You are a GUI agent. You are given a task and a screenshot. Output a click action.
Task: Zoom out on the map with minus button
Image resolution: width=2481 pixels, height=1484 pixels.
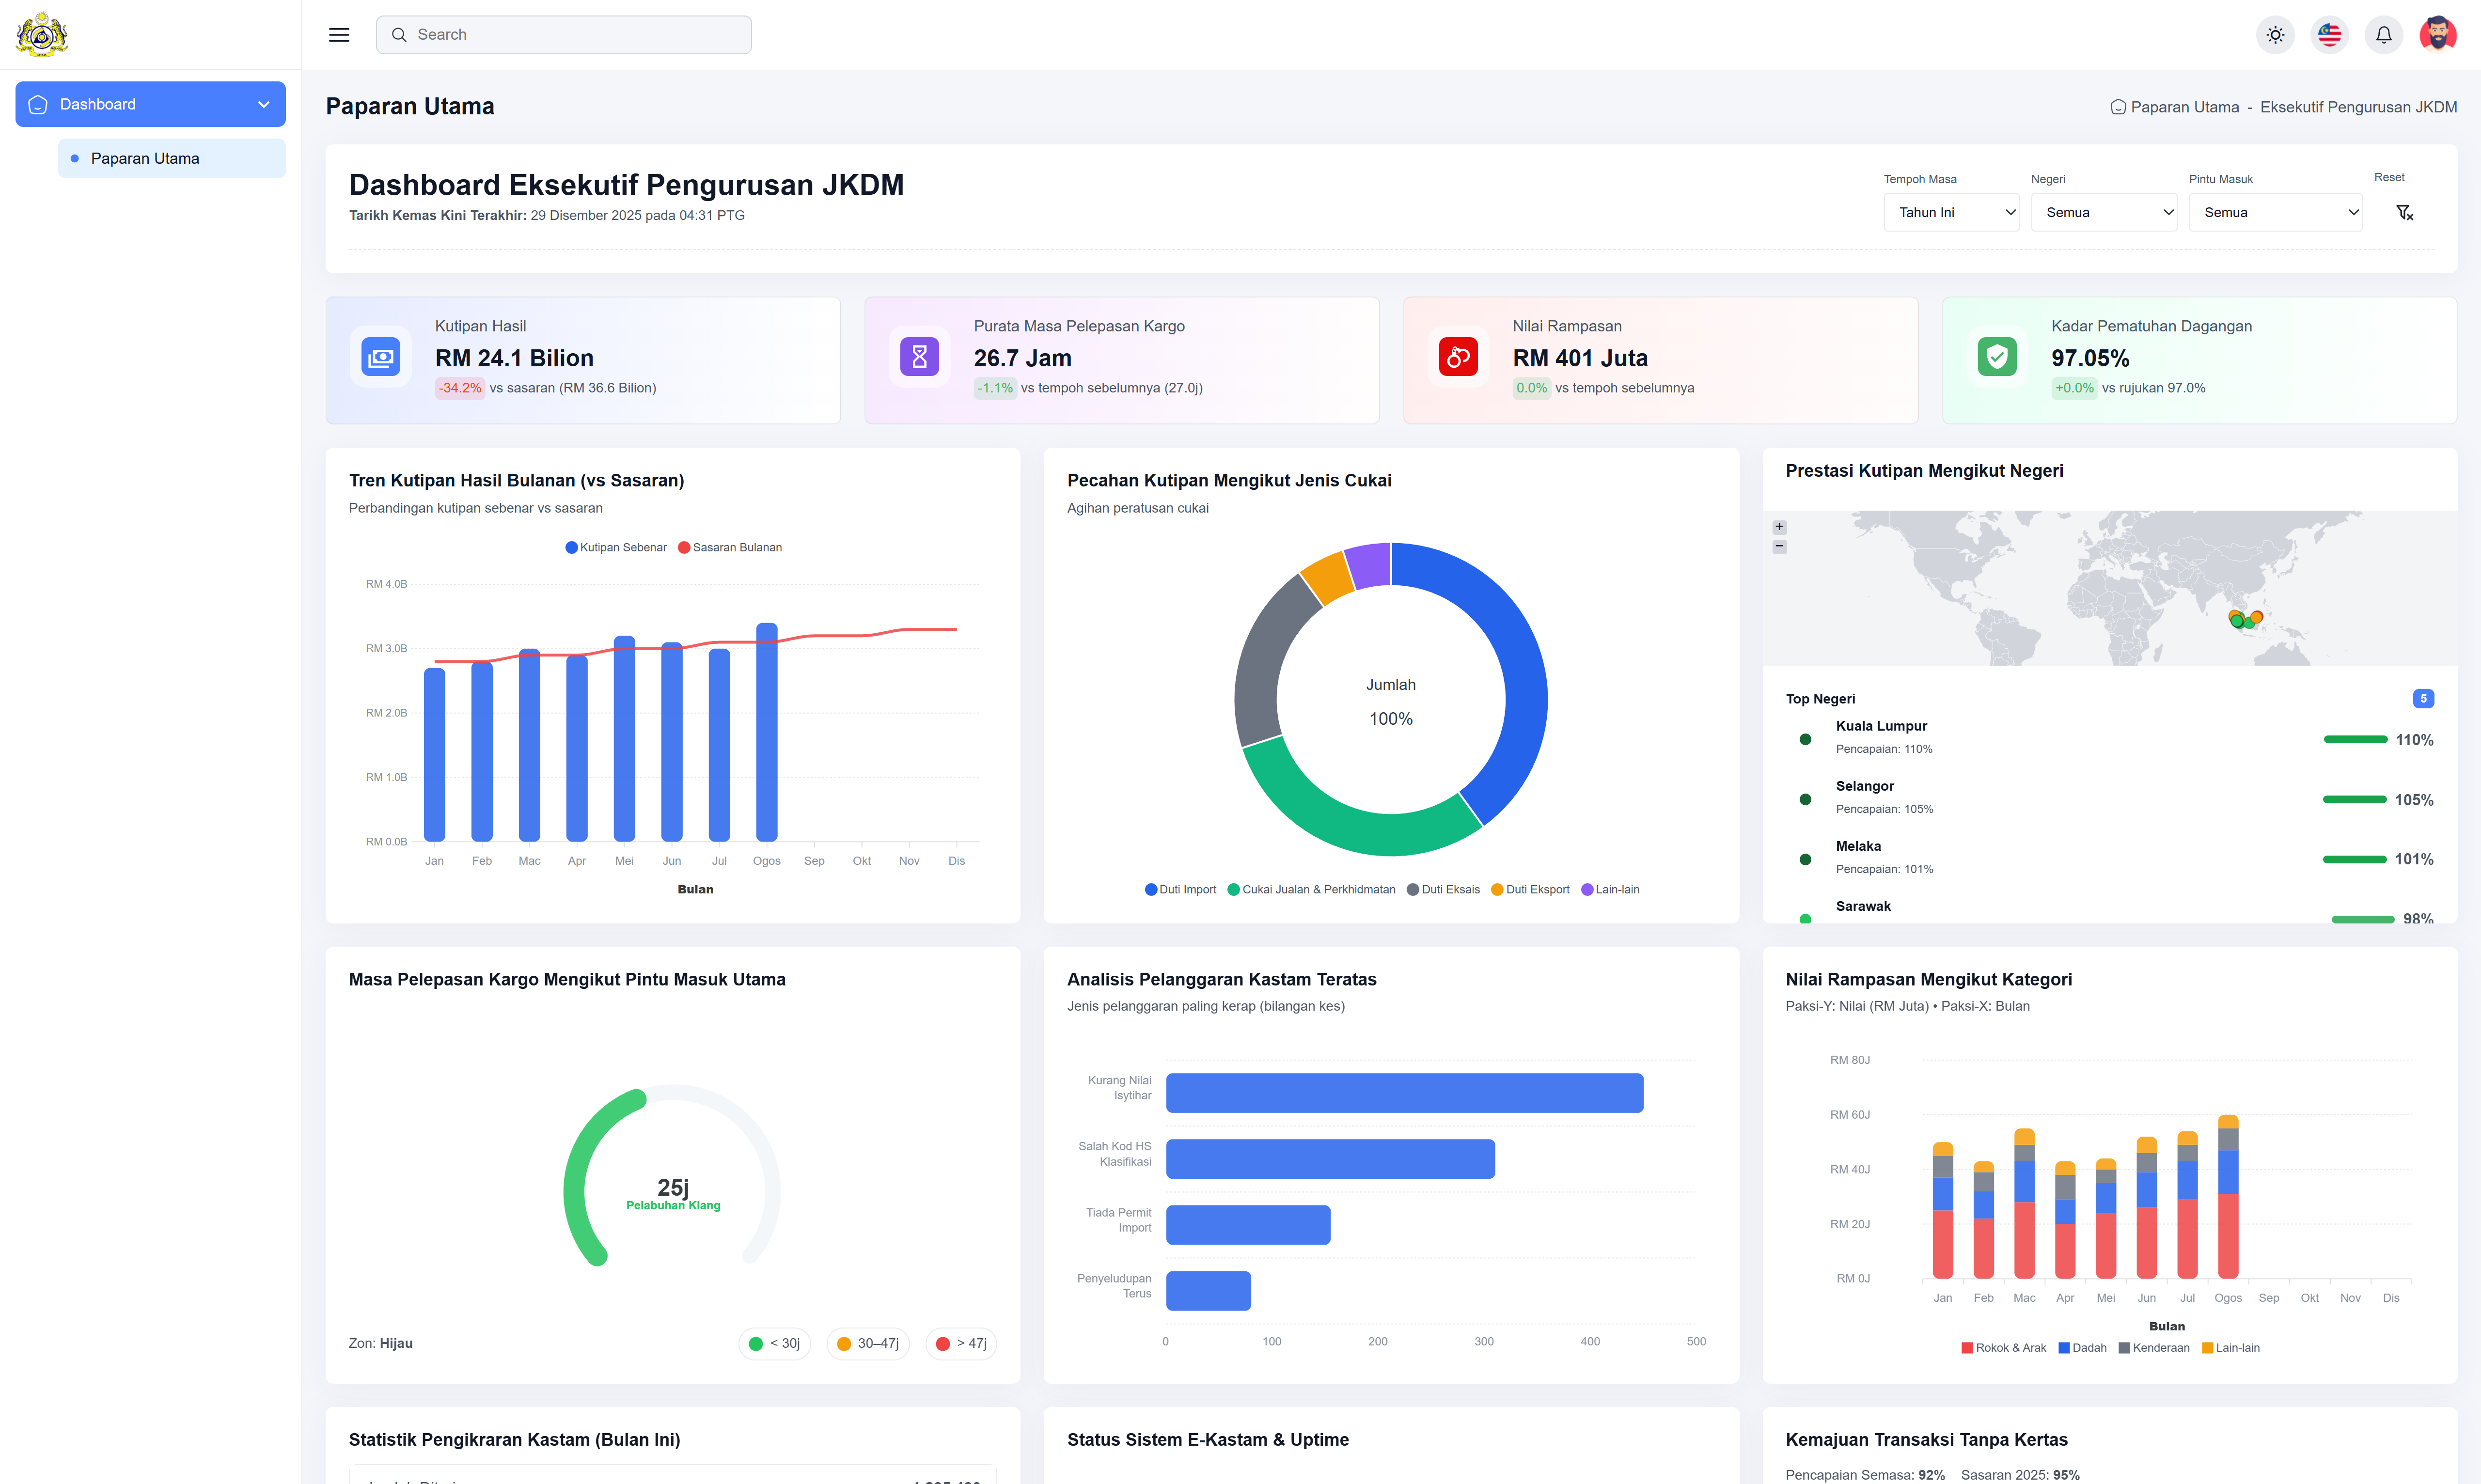click(1779, 546)
